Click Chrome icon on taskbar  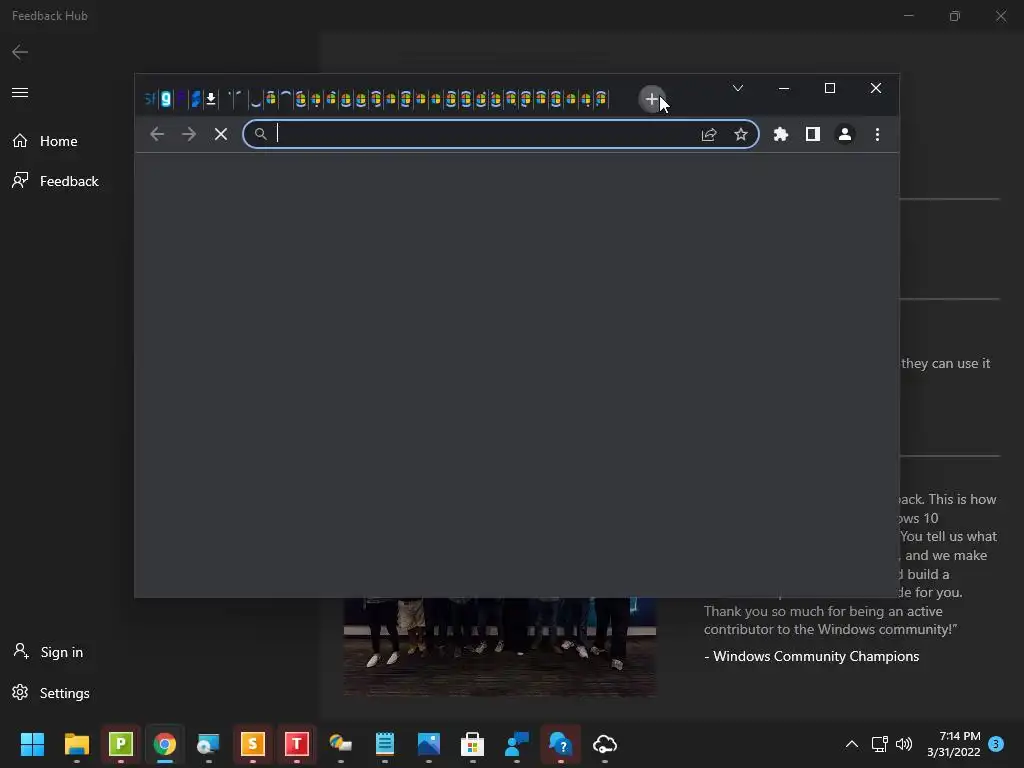pos(165,744)
